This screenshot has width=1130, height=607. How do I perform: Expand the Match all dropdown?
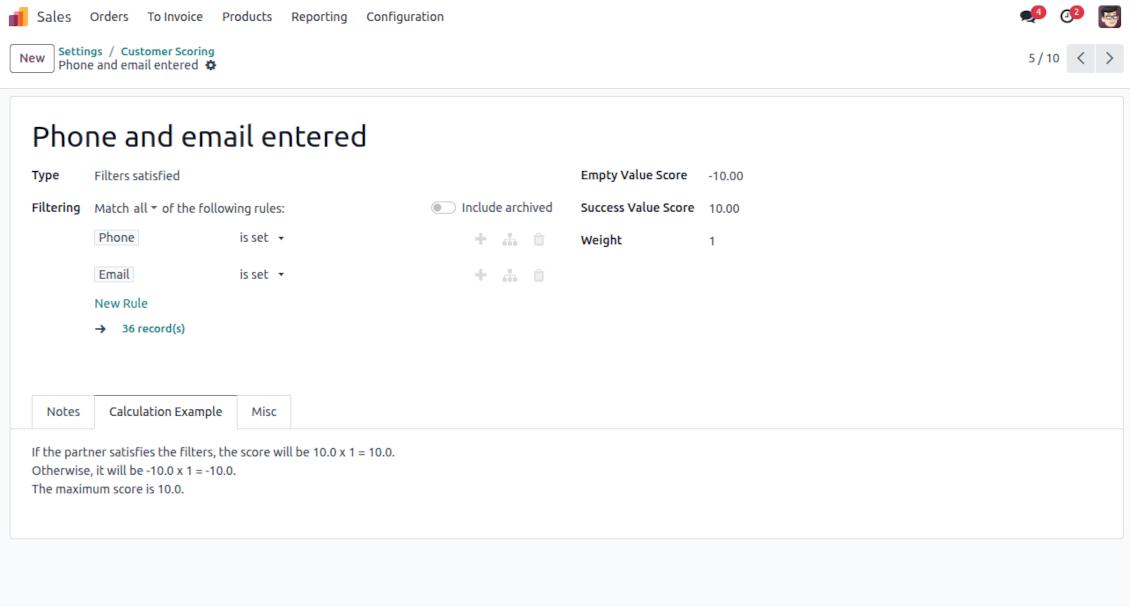(145, 208)
